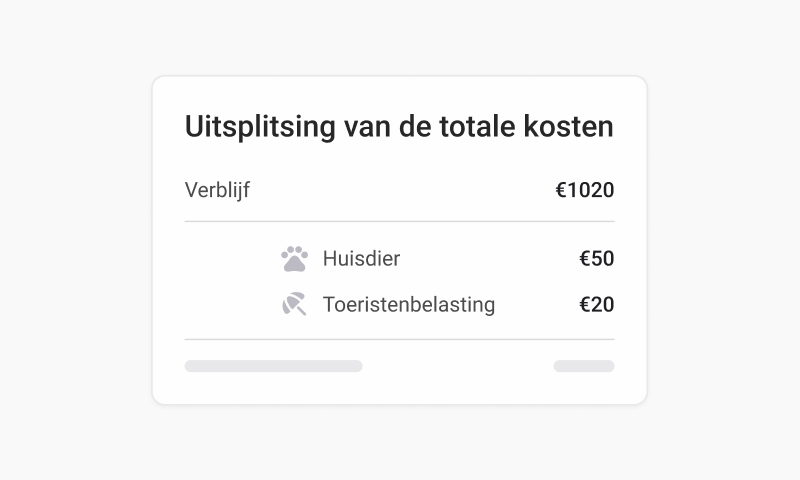
Task: Click the divider line below Verblijf
Action: 399,221
